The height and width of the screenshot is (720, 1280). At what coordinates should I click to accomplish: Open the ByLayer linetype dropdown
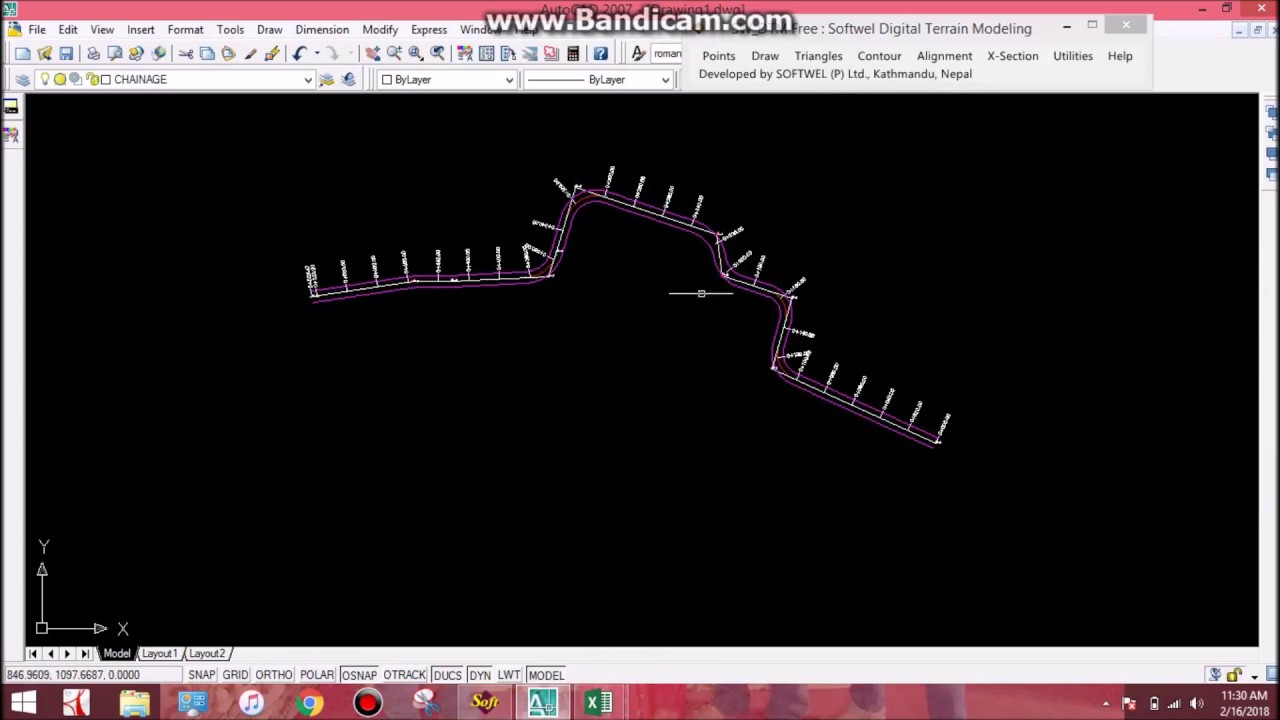tap(665, 80)
